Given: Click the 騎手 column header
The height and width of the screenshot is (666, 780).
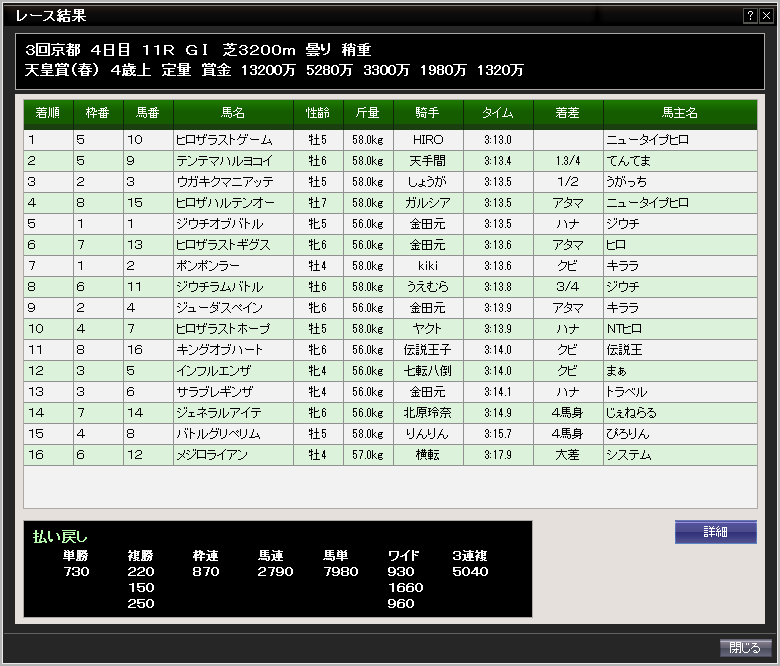Looking at the screenshot, I should coord(428,113).
